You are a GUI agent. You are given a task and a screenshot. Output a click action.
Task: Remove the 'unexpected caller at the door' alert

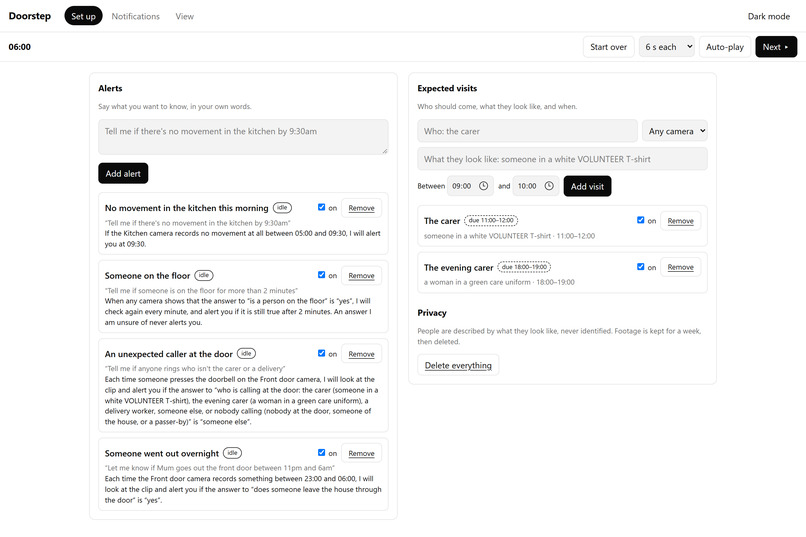coord(361,354)
